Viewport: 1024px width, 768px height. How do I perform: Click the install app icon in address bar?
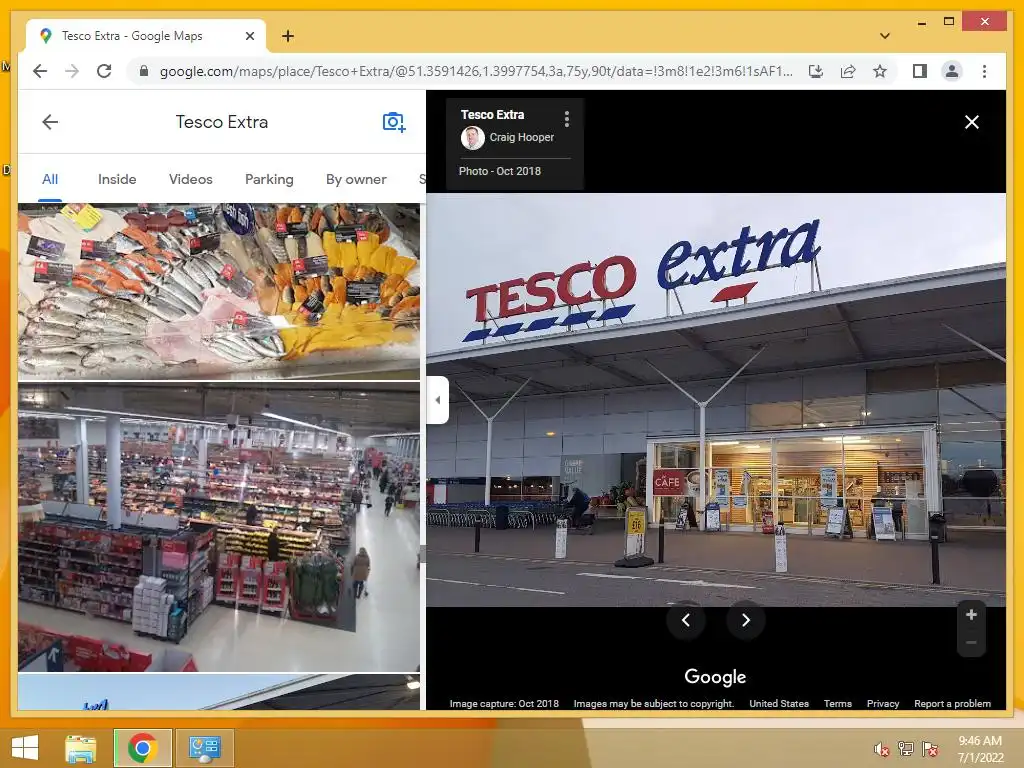click(816, 71)
